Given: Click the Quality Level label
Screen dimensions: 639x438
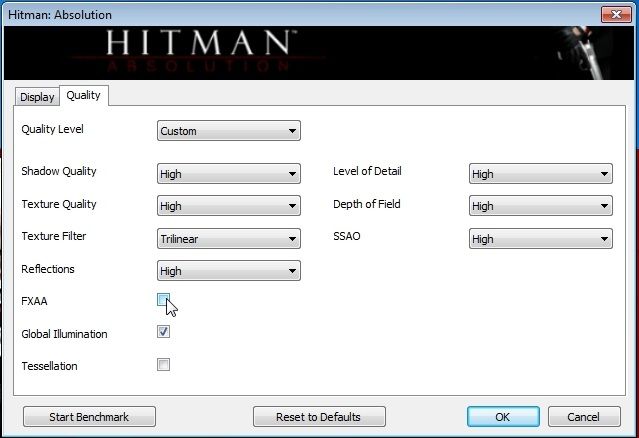Looking at the screenshot, I should tap(52, 129).
